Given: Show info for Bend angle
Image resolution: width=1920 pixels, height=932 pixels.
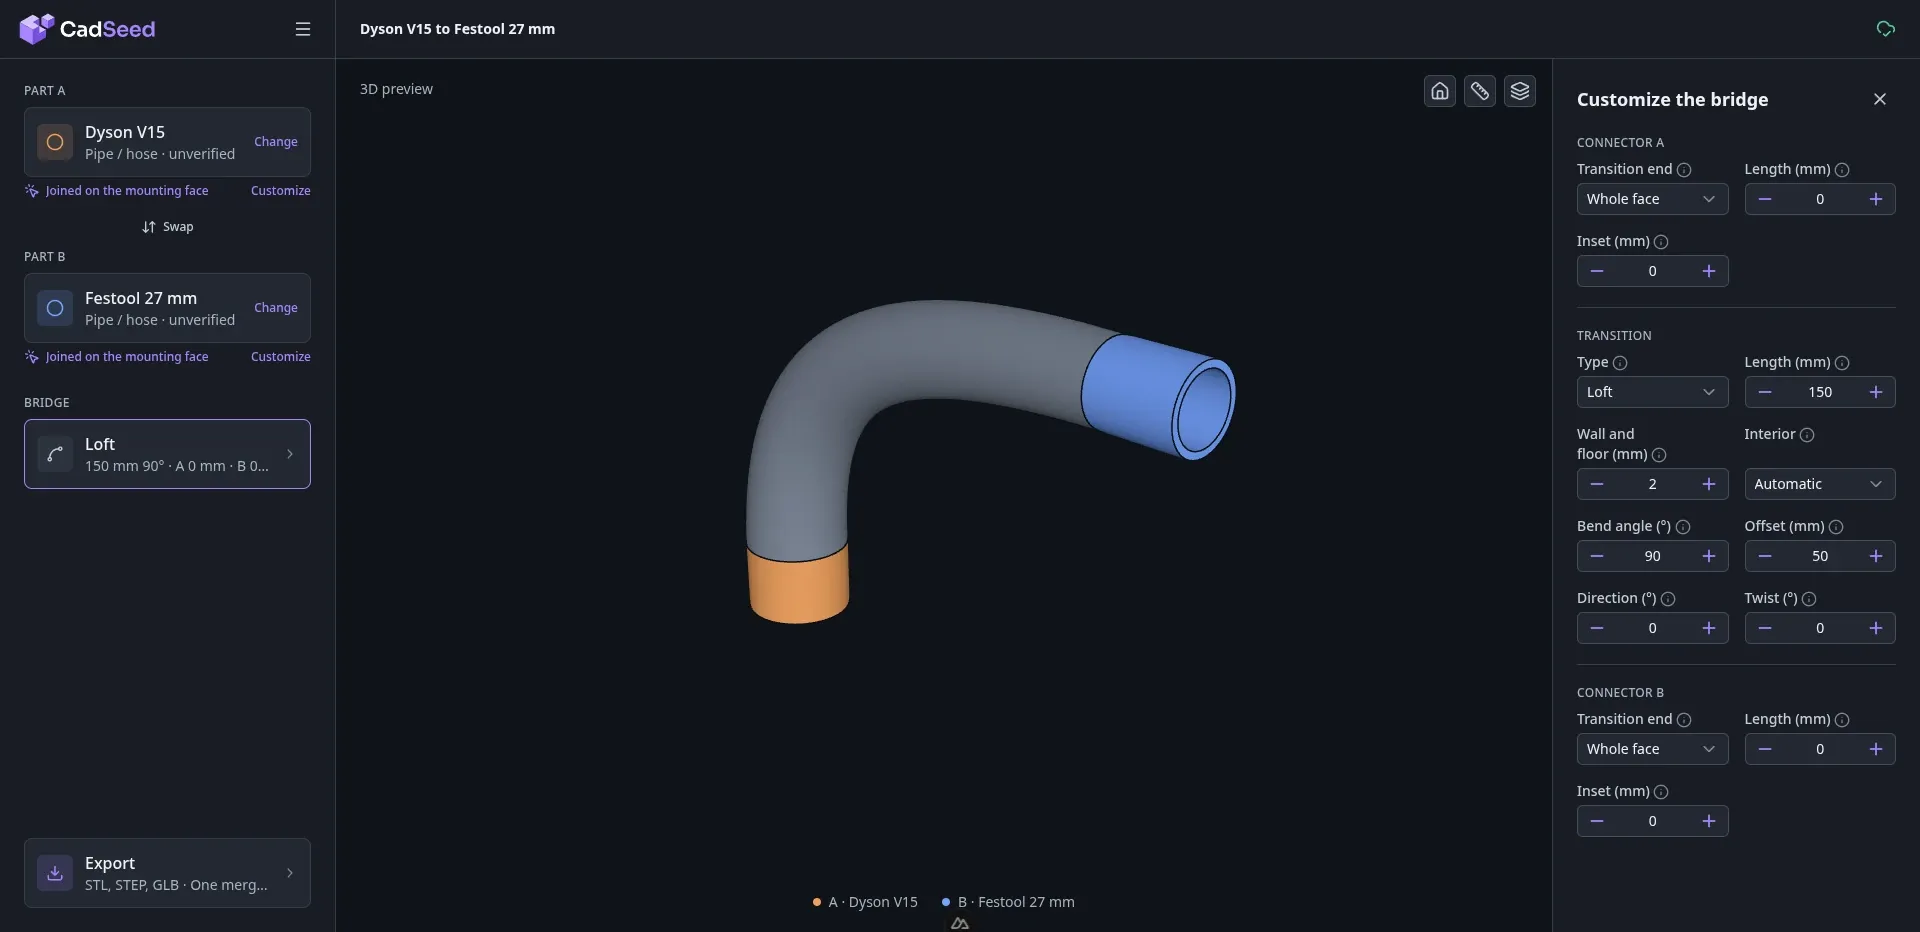Looking at the screenshot, I should (x=1683, y=527).
